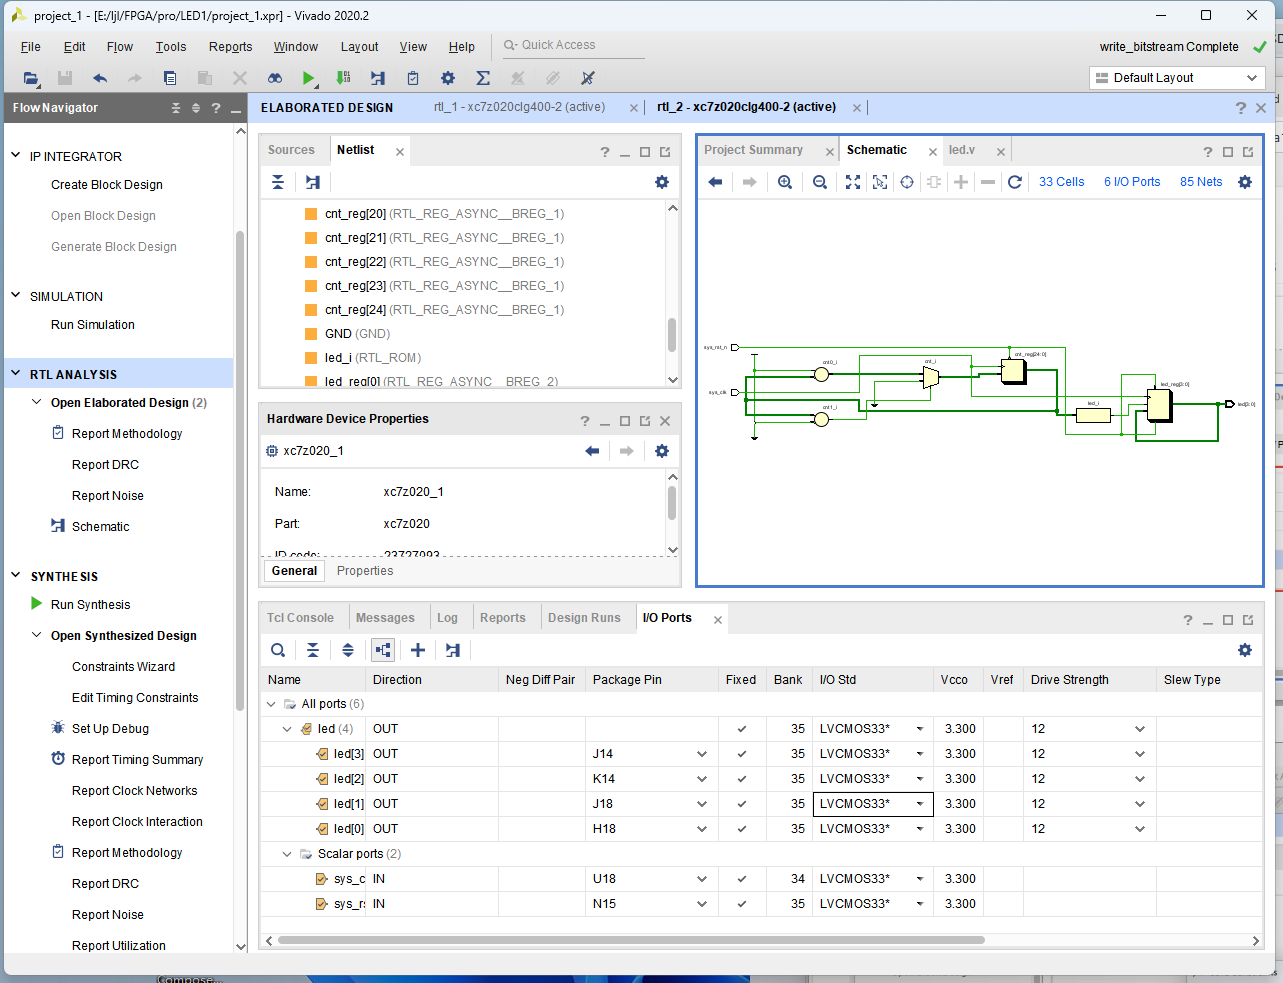Click the Open Project toolbar icon
Image resolution: width=1283 pixels, height=983 pixels.
coord(31,78)
